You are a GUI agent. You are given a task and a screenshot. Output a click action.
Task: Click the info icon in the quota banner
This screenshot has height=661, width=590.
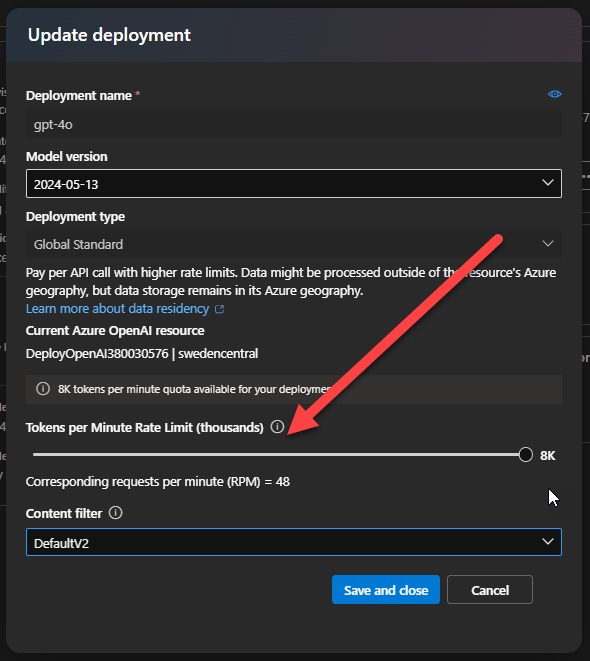tap(43, 389)
